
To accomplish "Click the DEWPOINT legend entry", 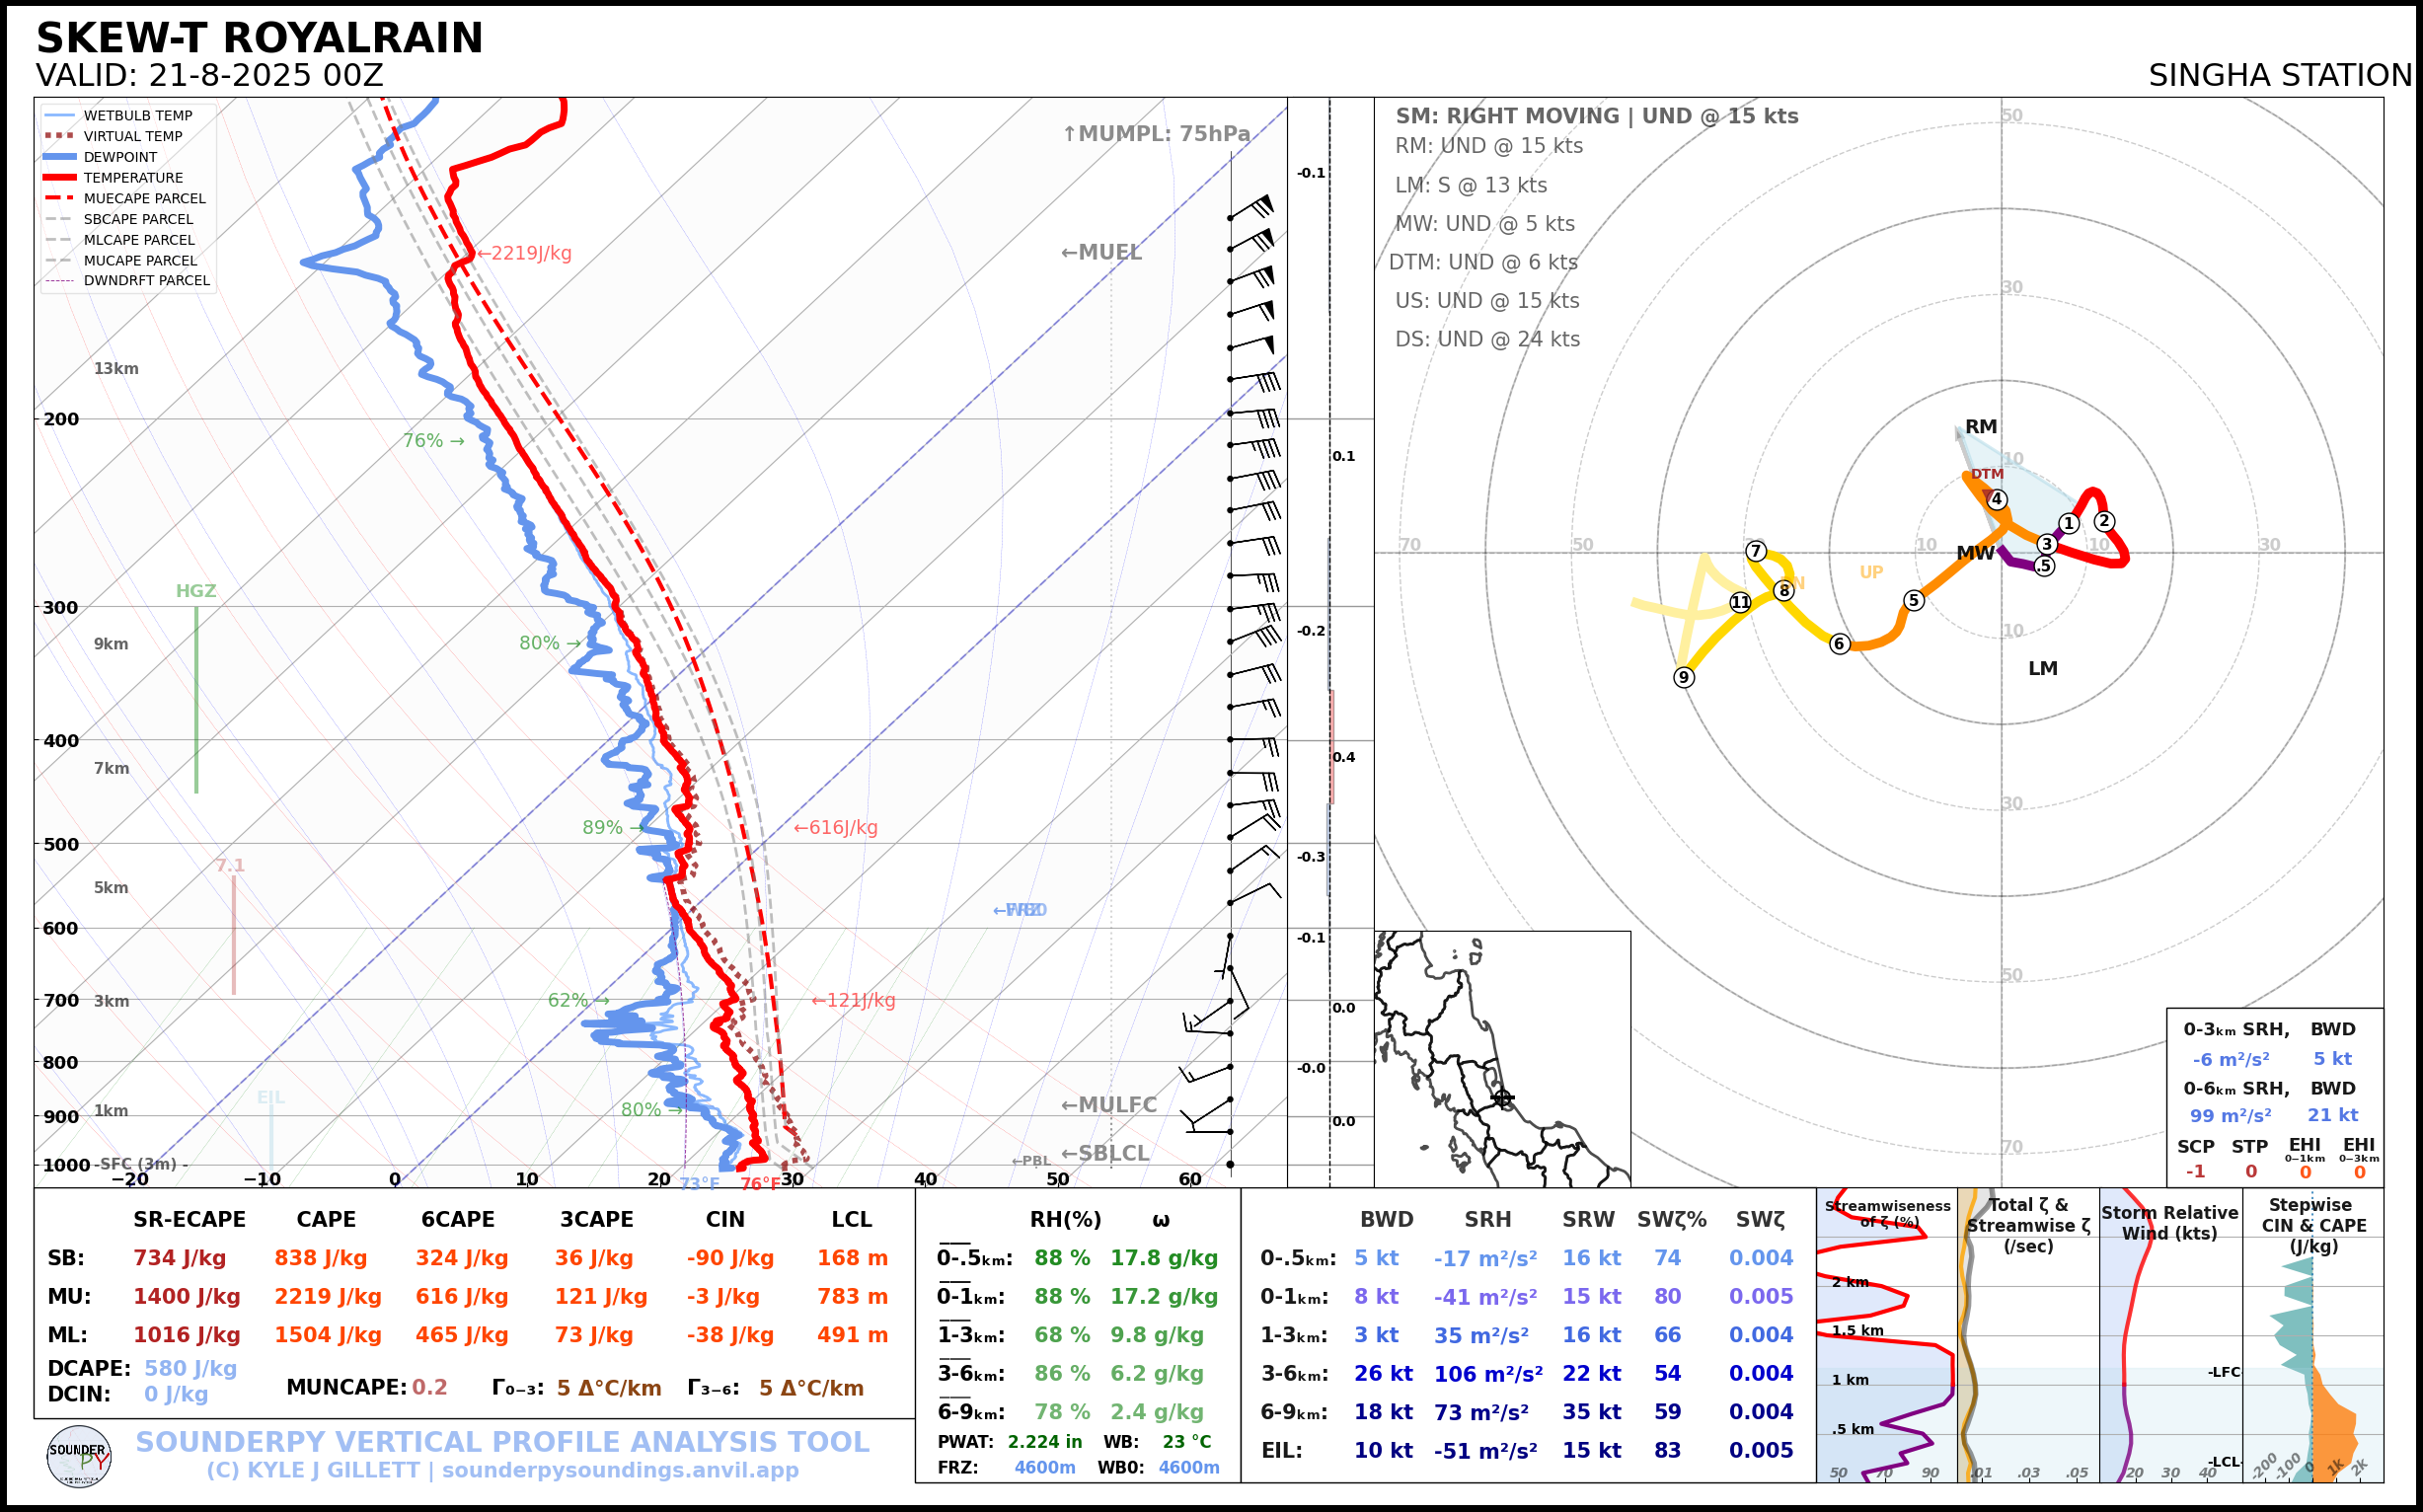I will (x=120, y=157).
